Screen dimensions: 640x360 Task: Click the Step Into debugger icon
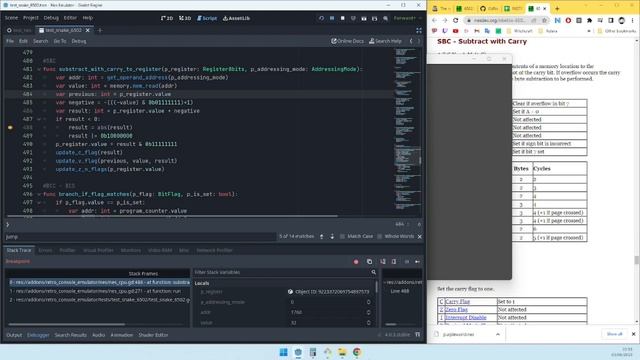[x=383, y=262]
